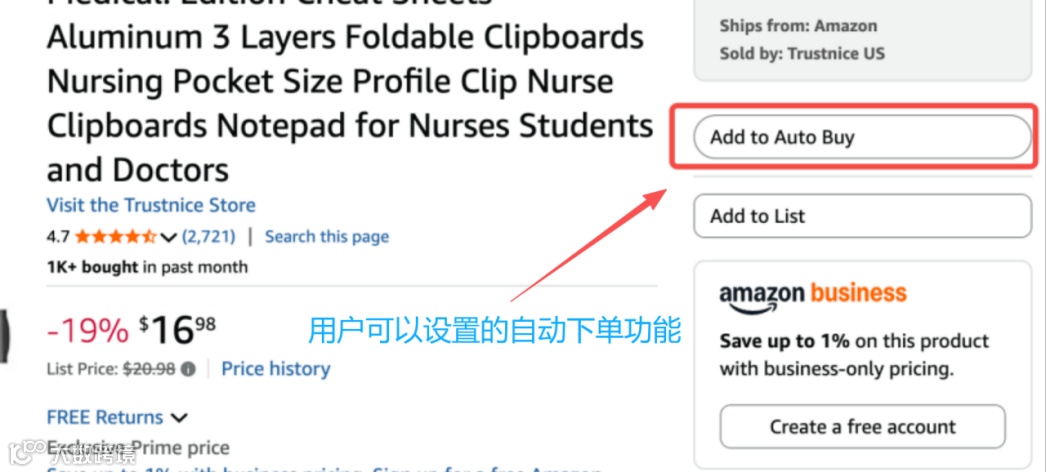Click the orange star rating icons

(x=116, y=236)
